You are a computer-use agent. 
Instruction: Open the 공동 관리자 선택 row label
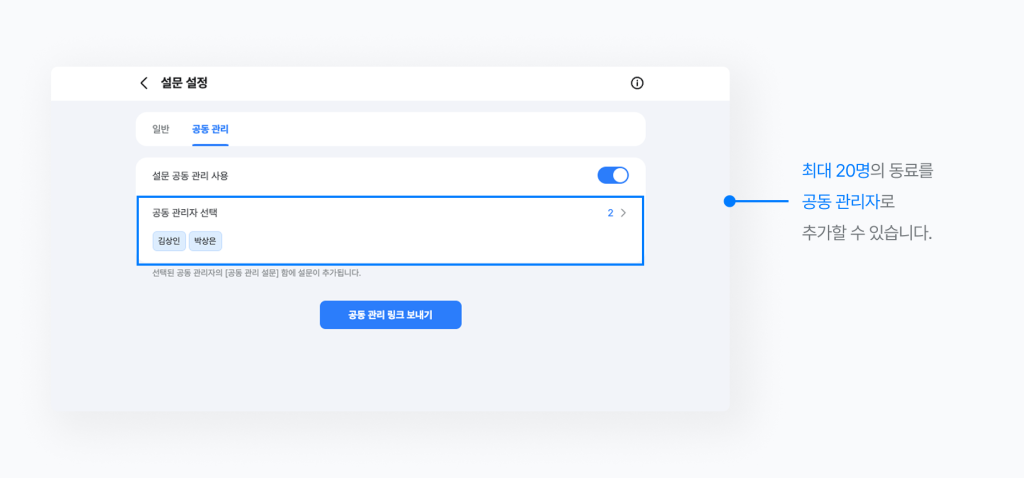[x=184, y=213]
